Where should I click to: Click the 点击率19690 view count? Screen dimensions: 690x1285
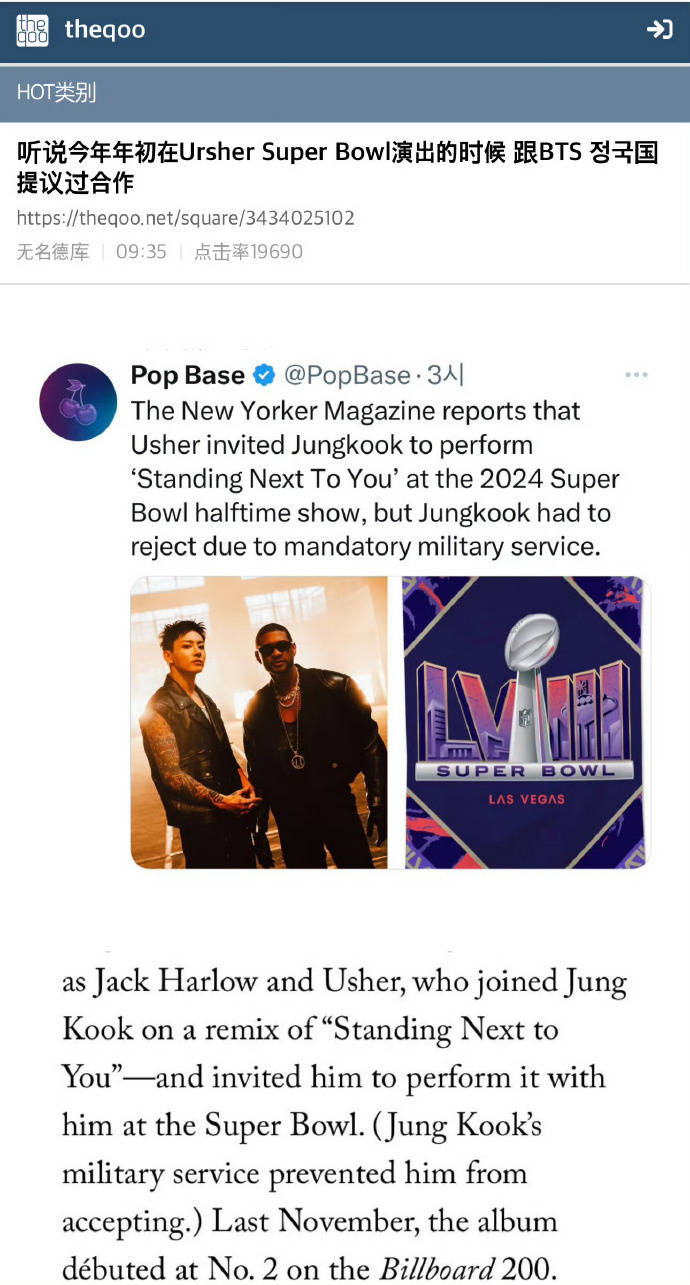click(248, 252)
